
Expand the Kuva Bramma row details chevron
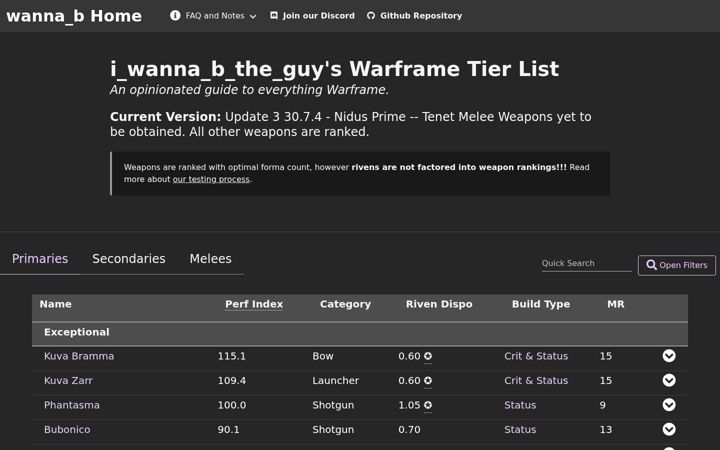tap(669, 356)
